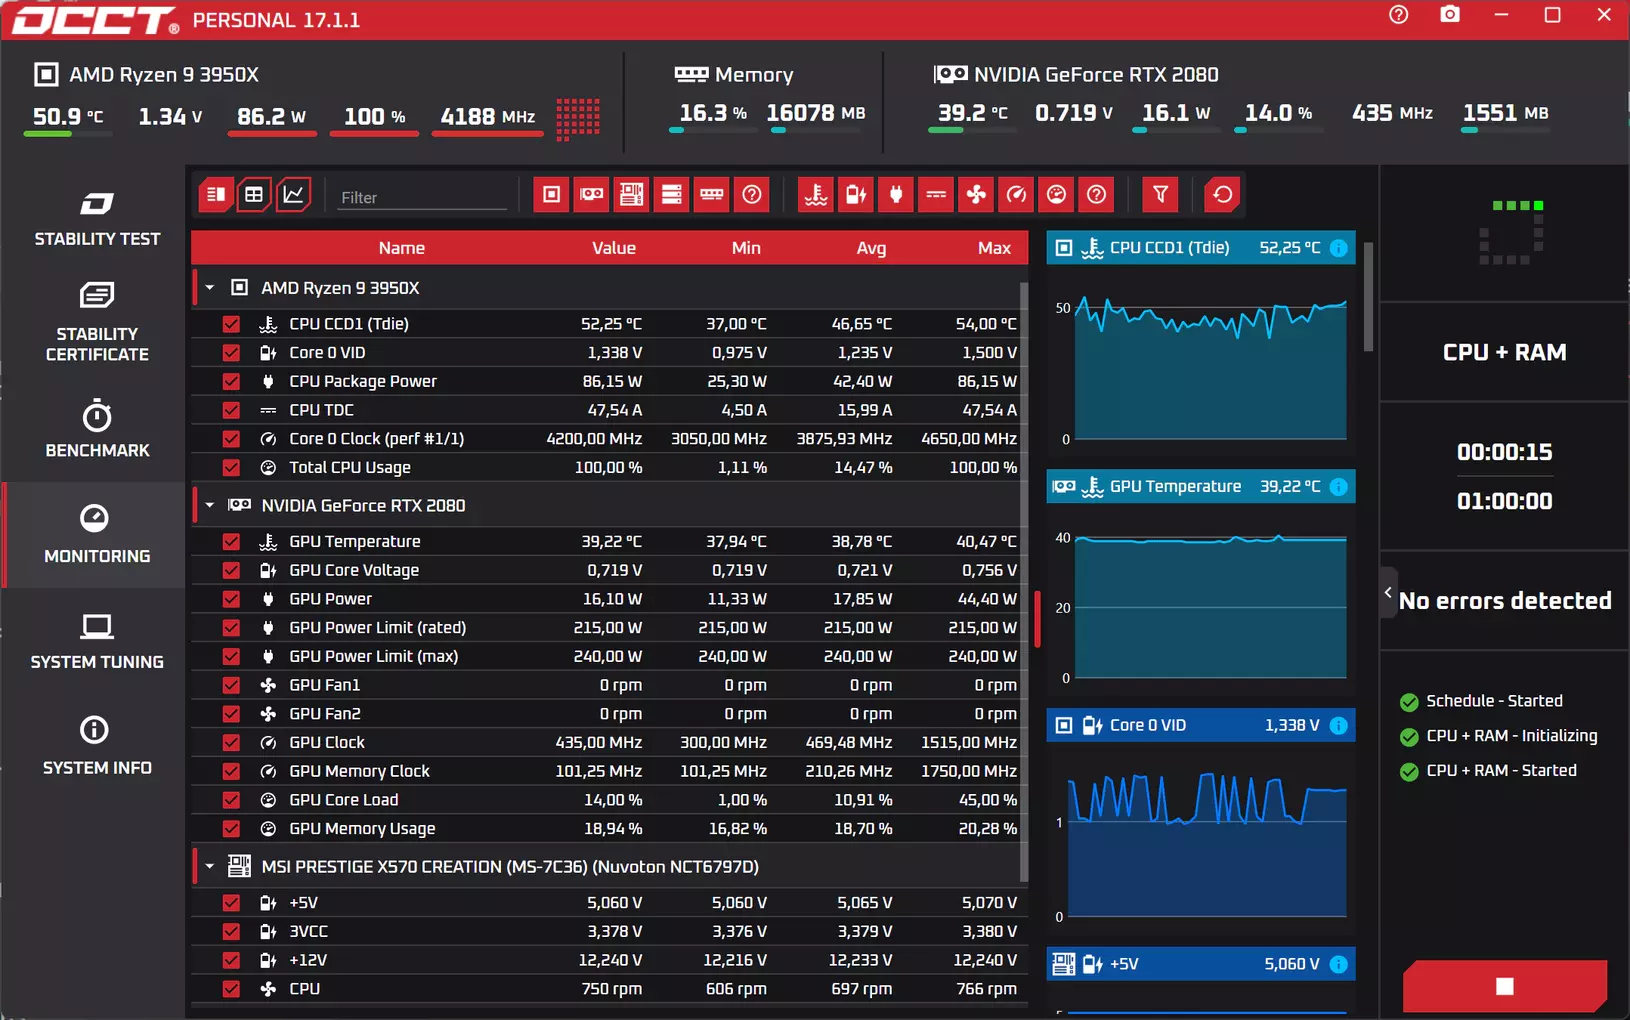The image size is (1630, 1020).
Task: Open the System Info section
Action: (x=97, y=746)
